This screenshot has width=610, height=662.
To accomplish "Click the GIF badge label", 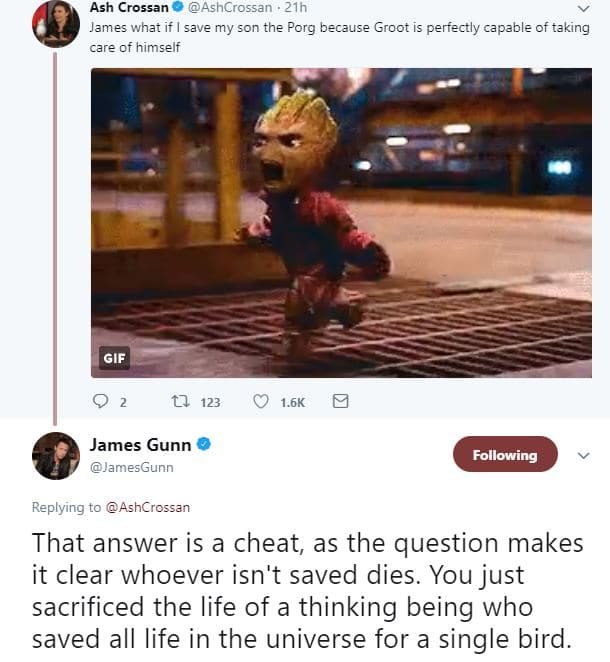I will tap(114, 358).
